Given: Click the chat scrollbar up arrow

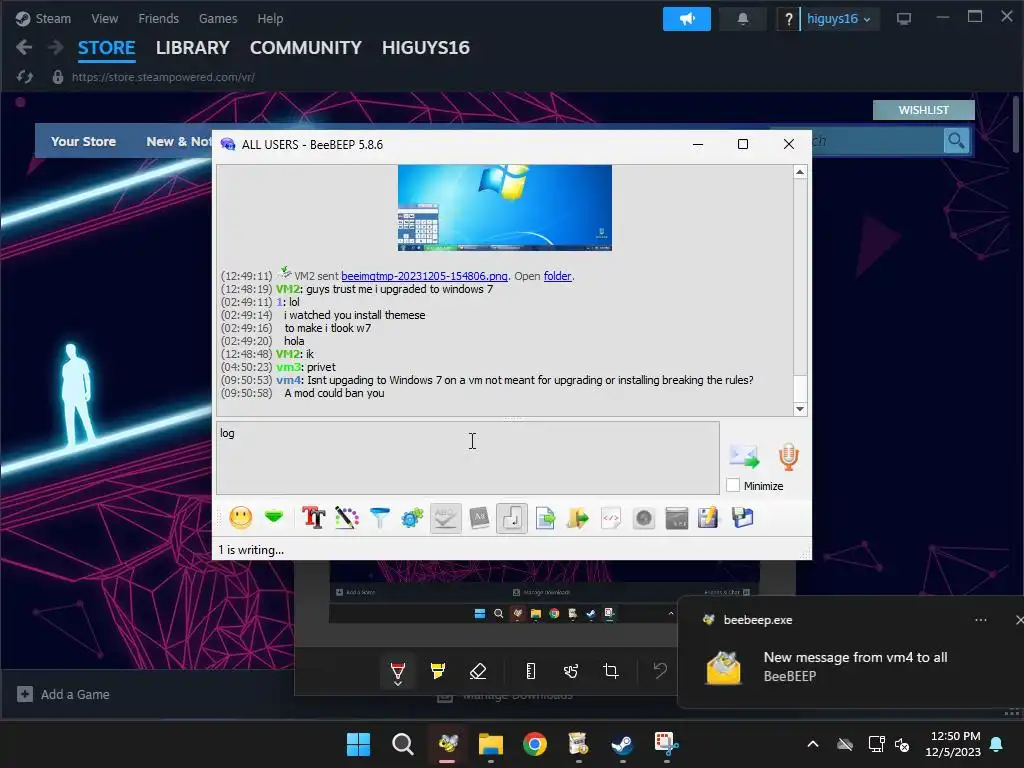Looking at the screenshot, I should click(800, 172).
